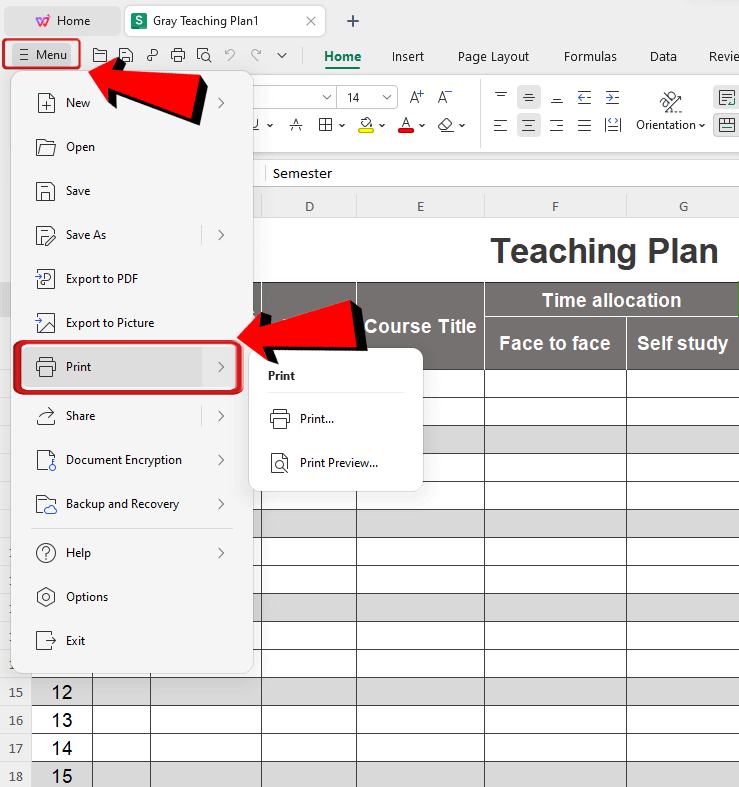The width and height of the screenshot is (739, 787).
Task: Expand the clear formatting dropdown arrow
Action: tap(462, 125)
